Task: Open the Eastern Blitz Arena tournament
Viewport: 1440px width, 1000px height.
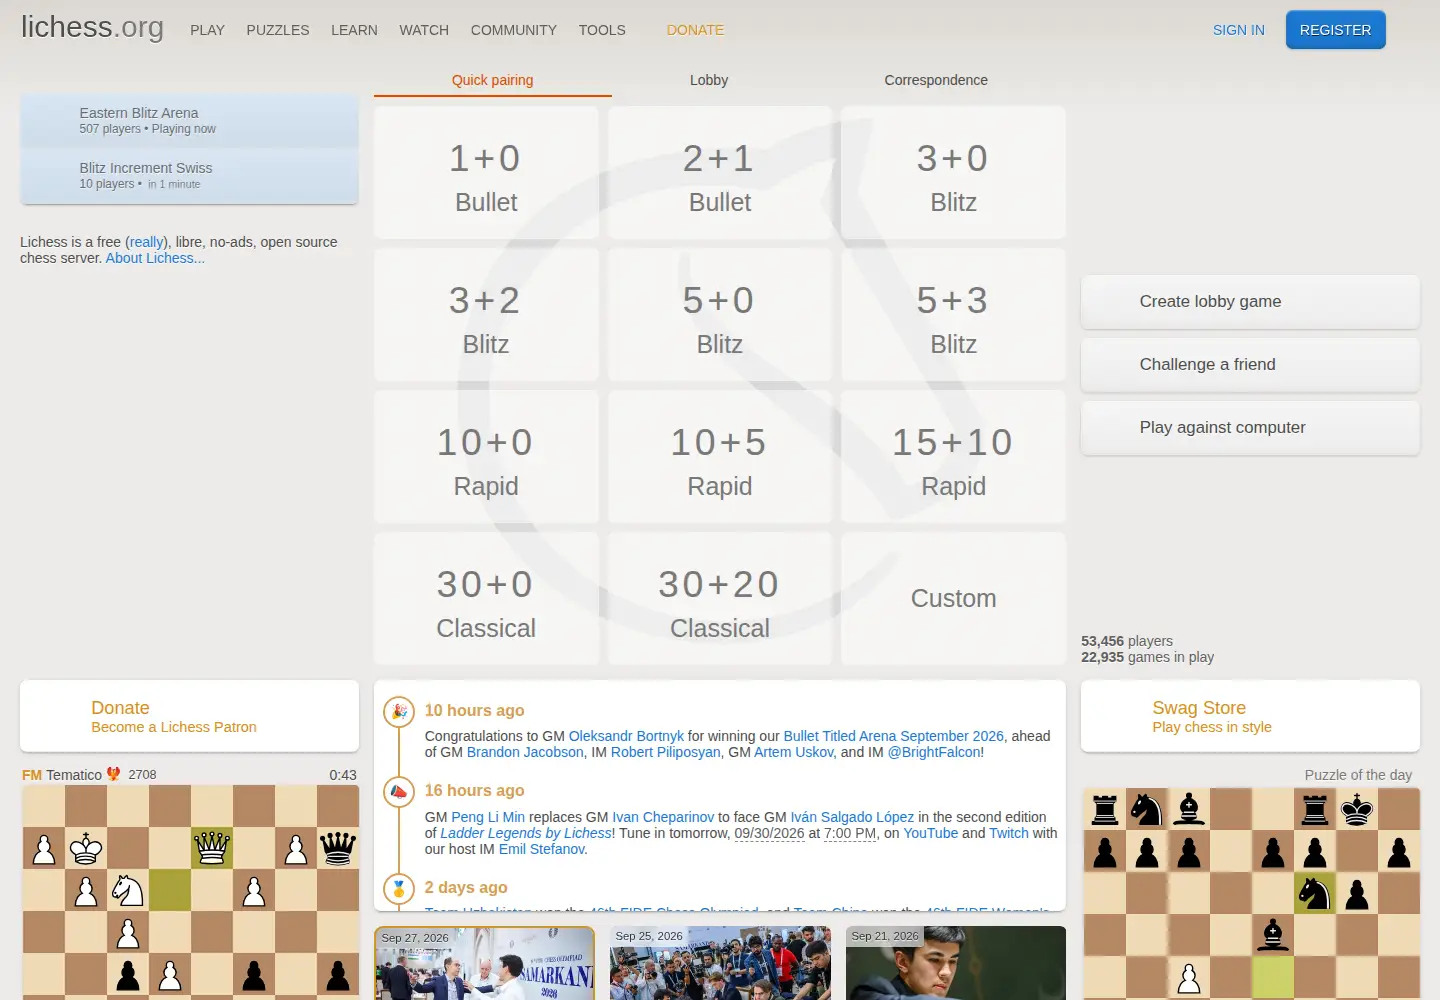Action: point(189,121)
